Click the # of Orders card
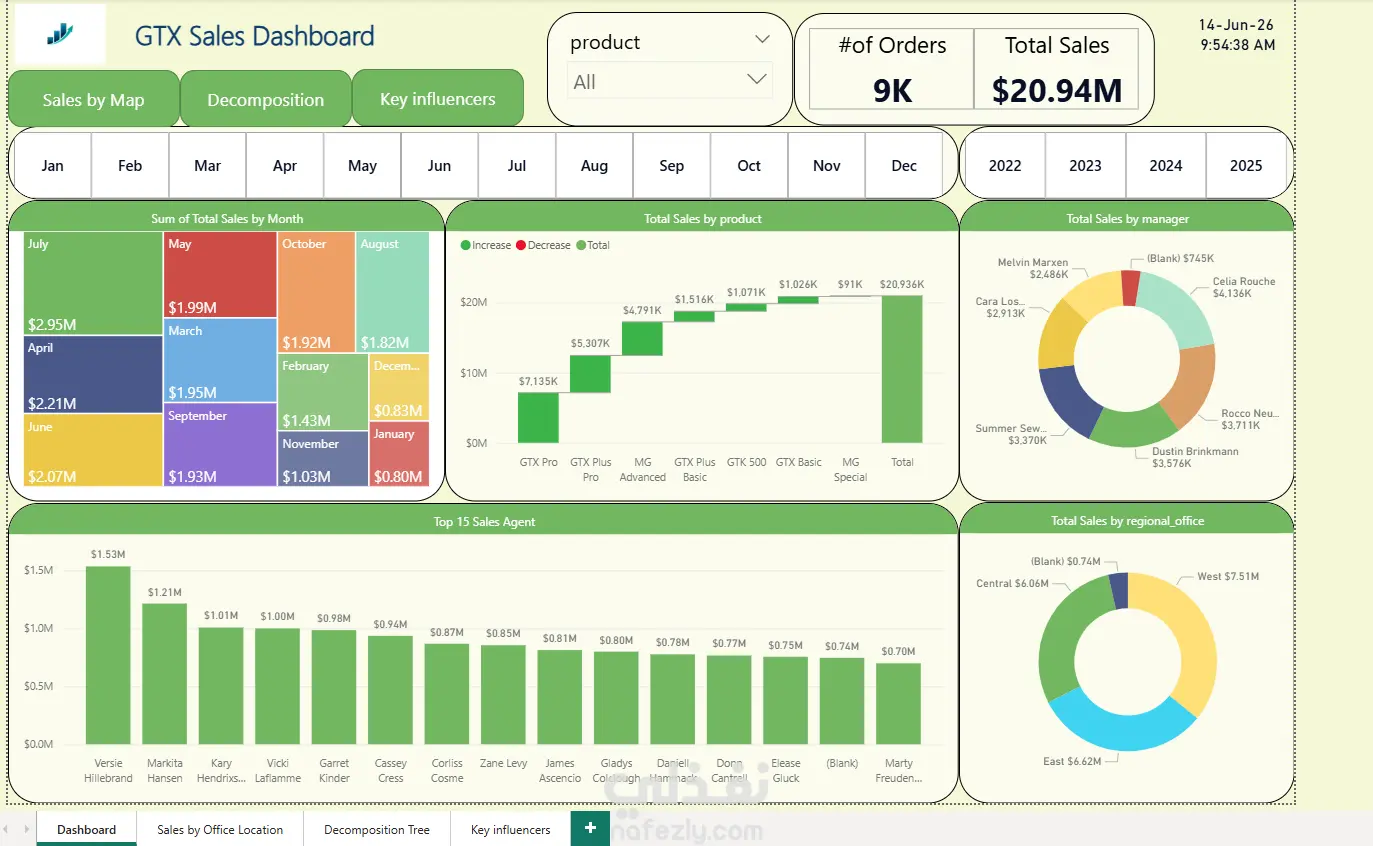 (x=892, y=69)
